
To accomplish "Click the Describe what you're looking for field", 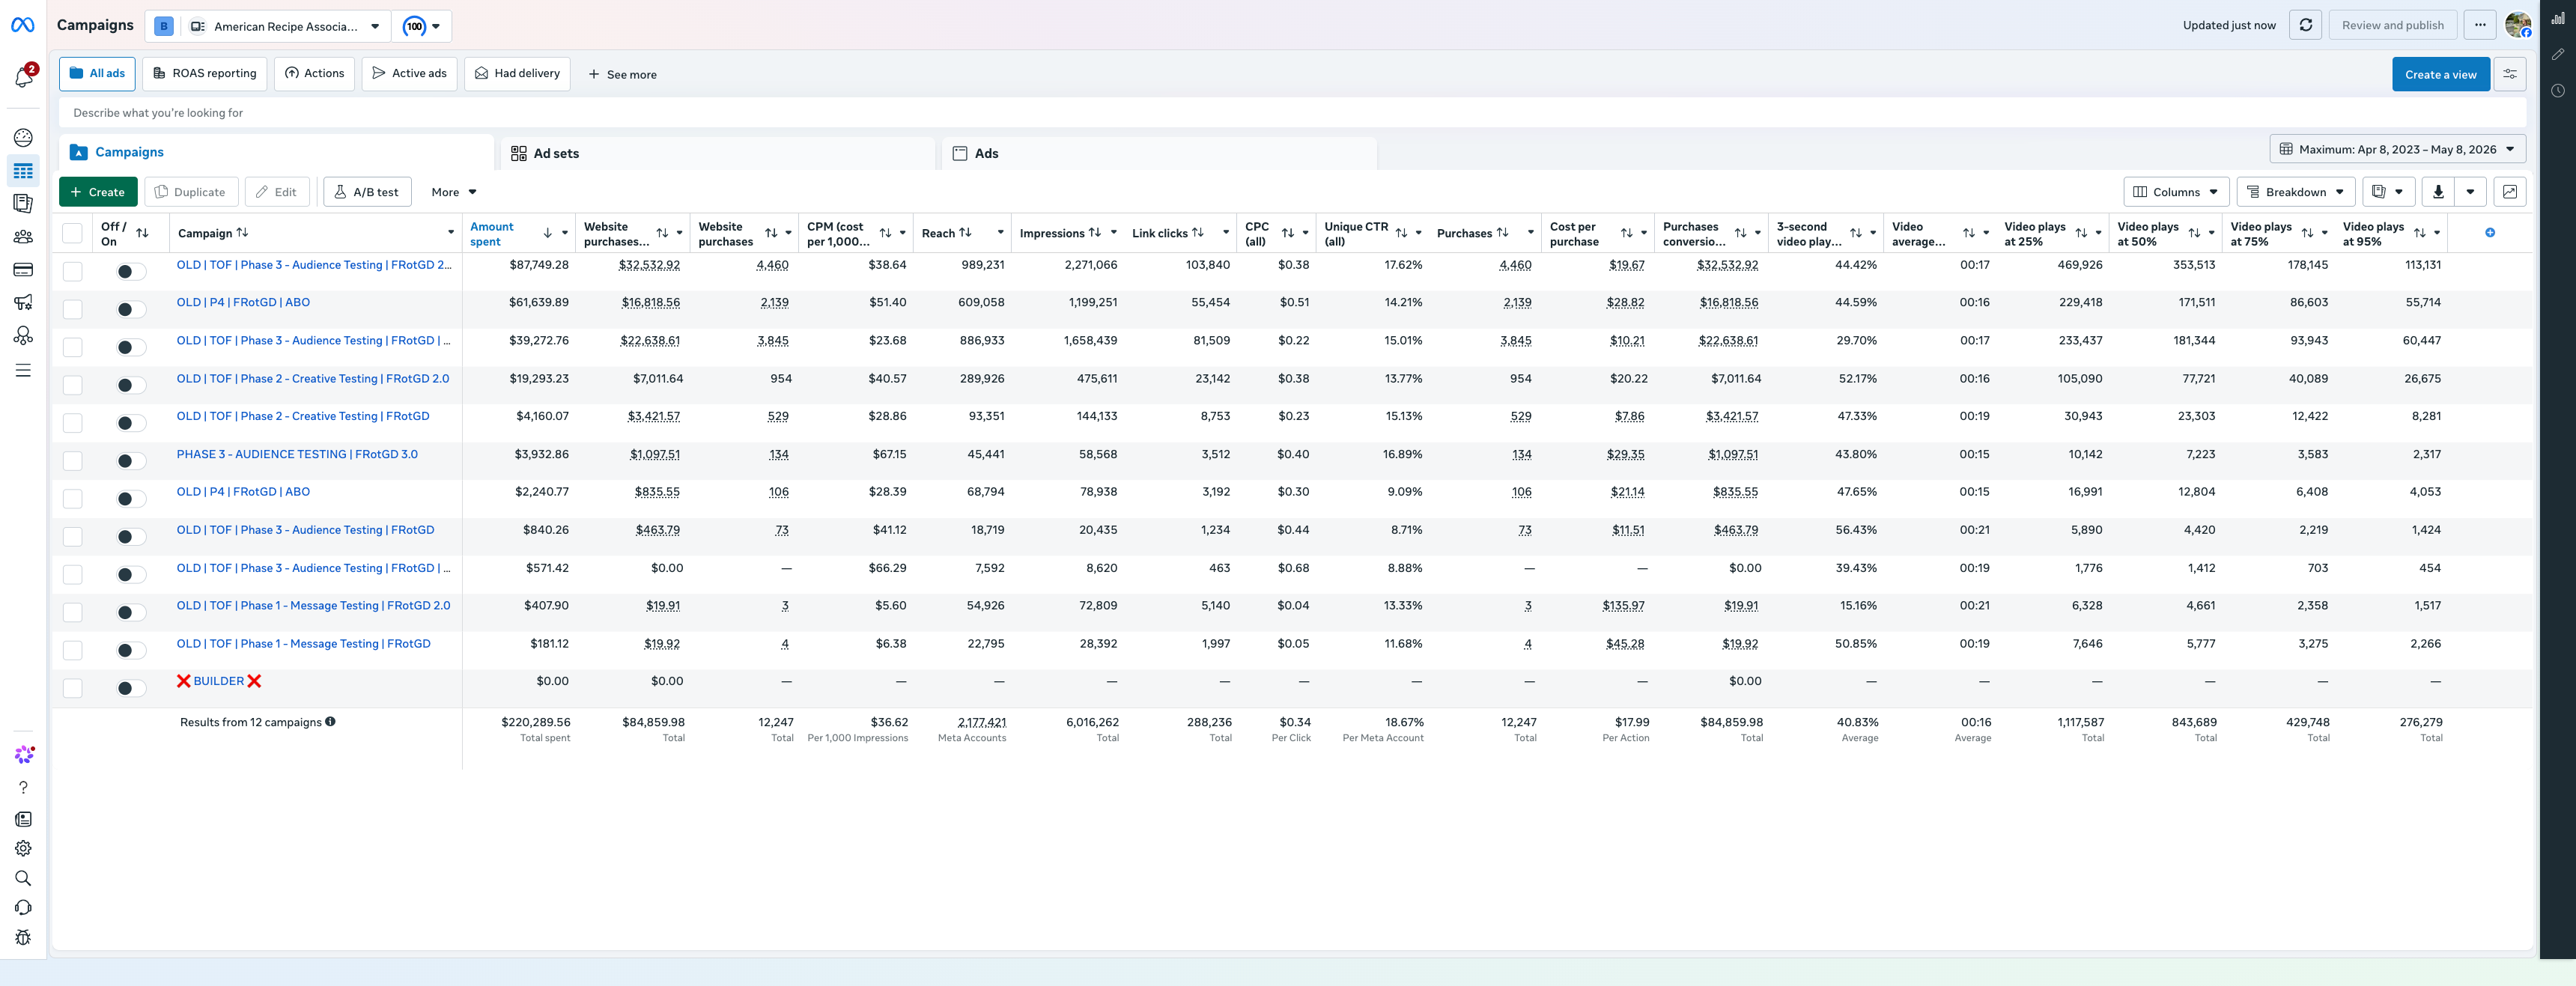I will coord(1293,113).
